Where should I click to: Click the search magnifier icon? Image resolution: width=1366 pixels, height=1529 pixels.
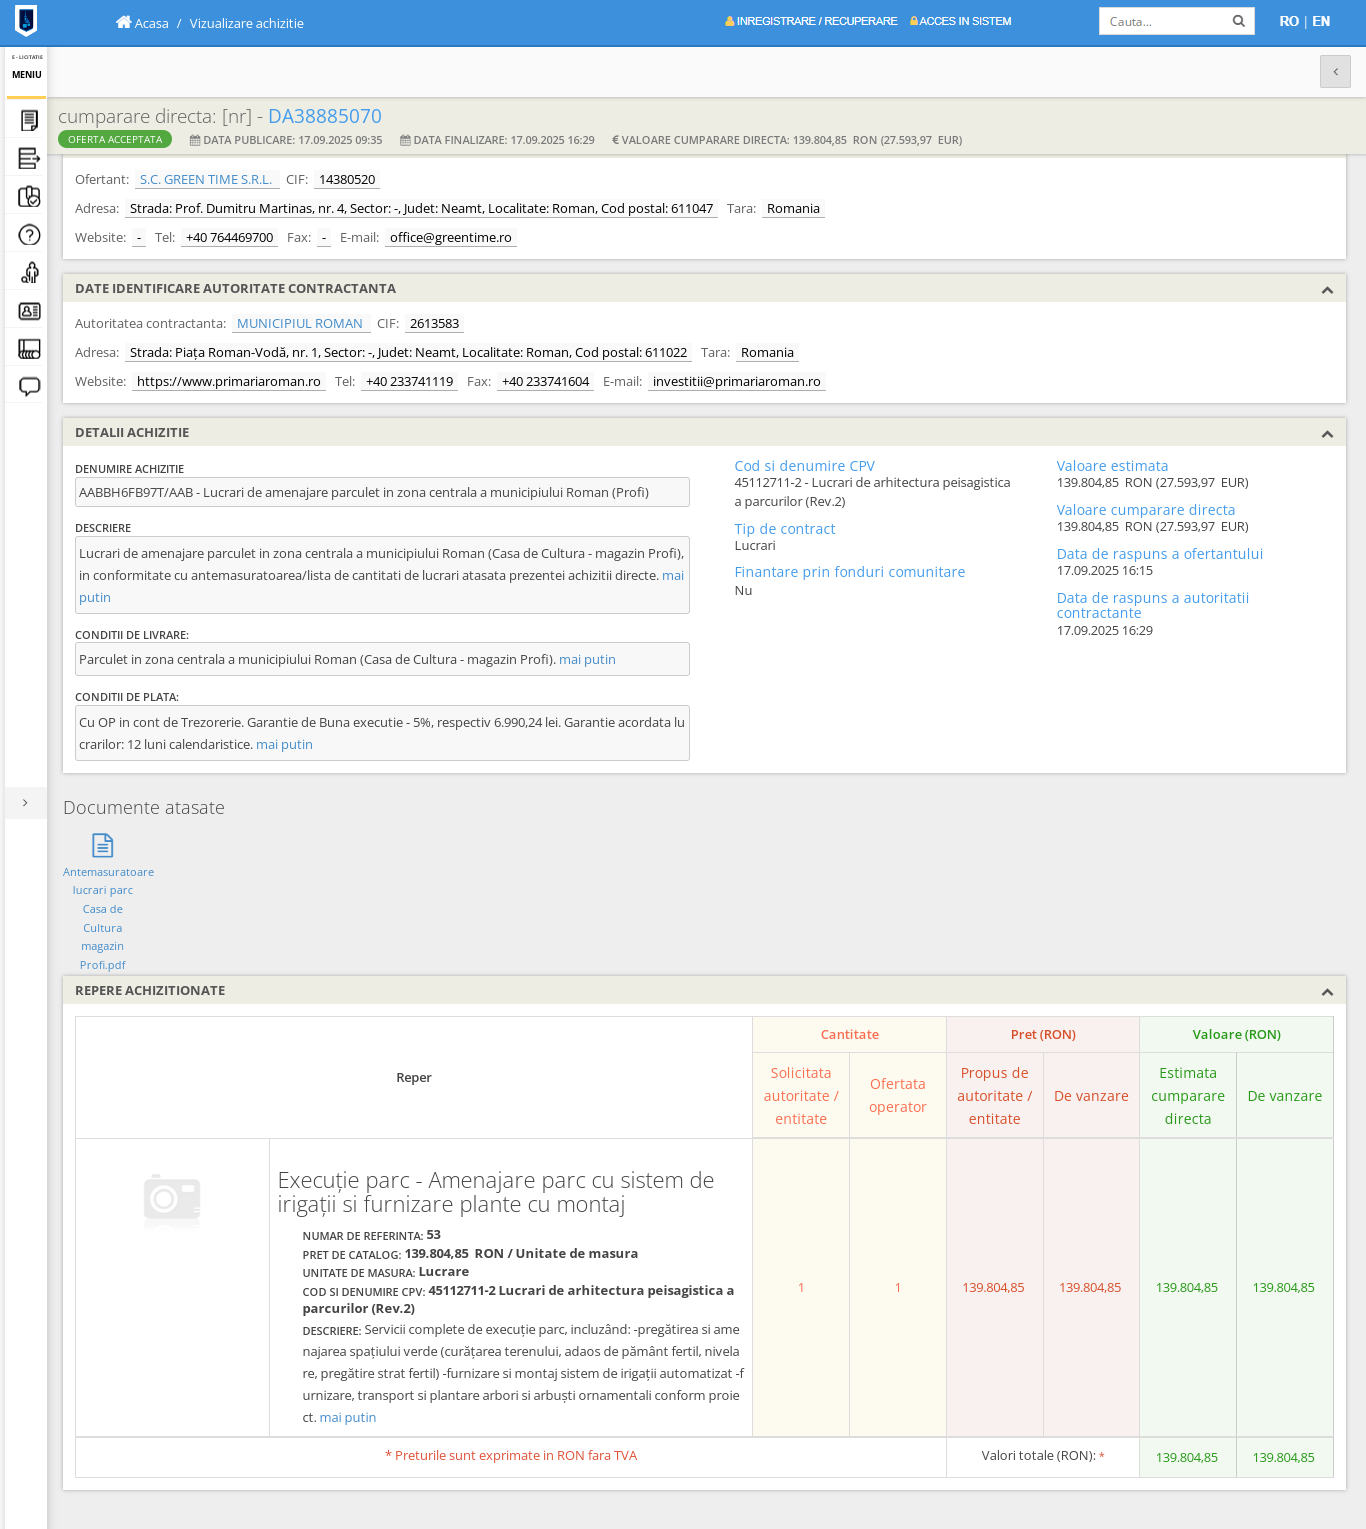(1238, 21)
